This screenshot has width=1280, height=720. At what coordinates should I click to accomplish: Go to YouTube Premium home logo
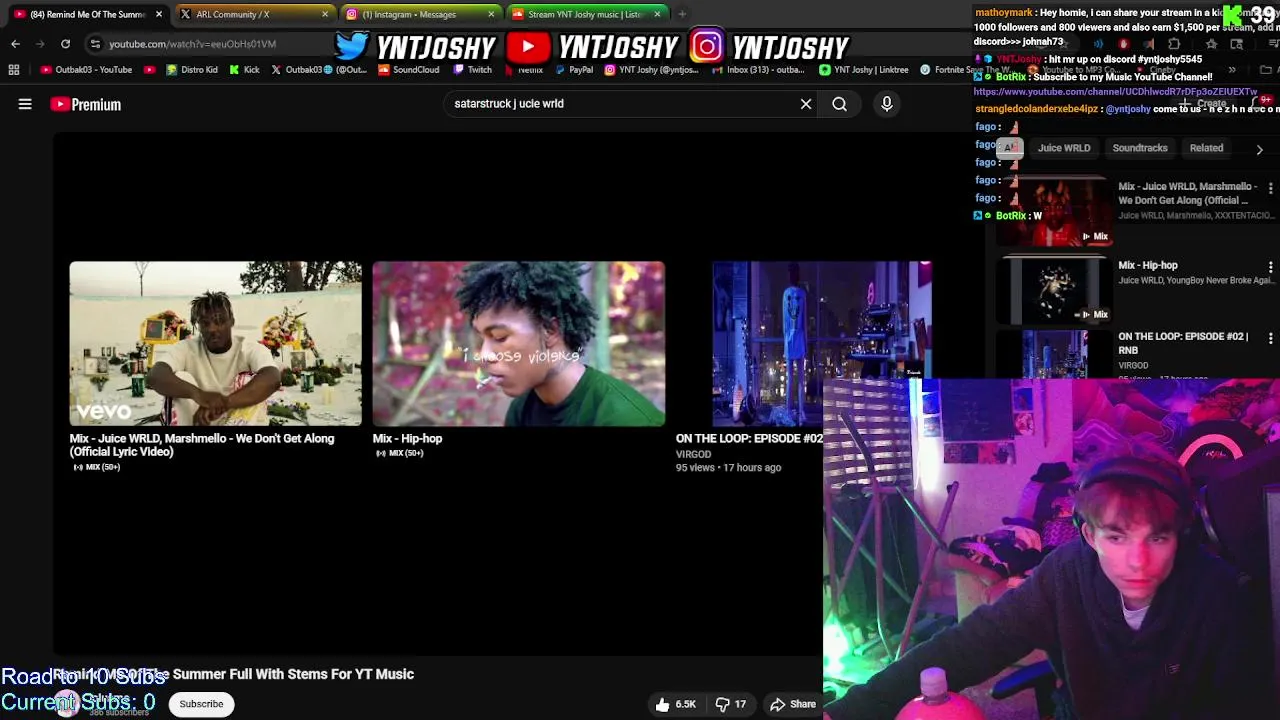tap(86, 104)
